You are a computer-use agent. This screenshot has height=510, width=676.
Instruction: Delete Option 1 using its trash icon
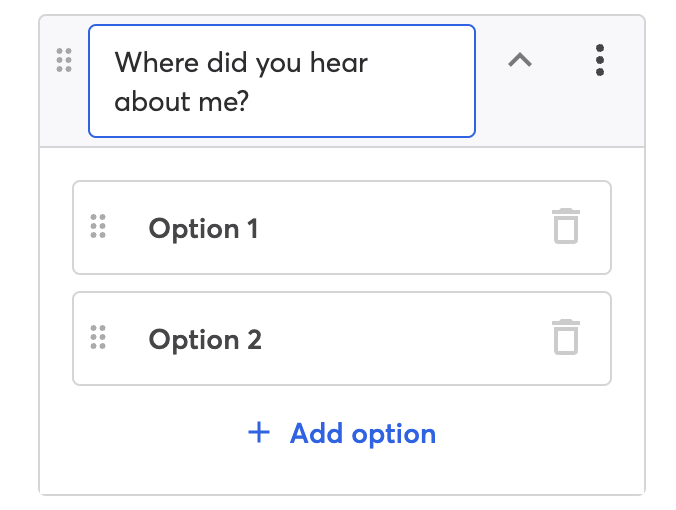click(x=566, y=226)
